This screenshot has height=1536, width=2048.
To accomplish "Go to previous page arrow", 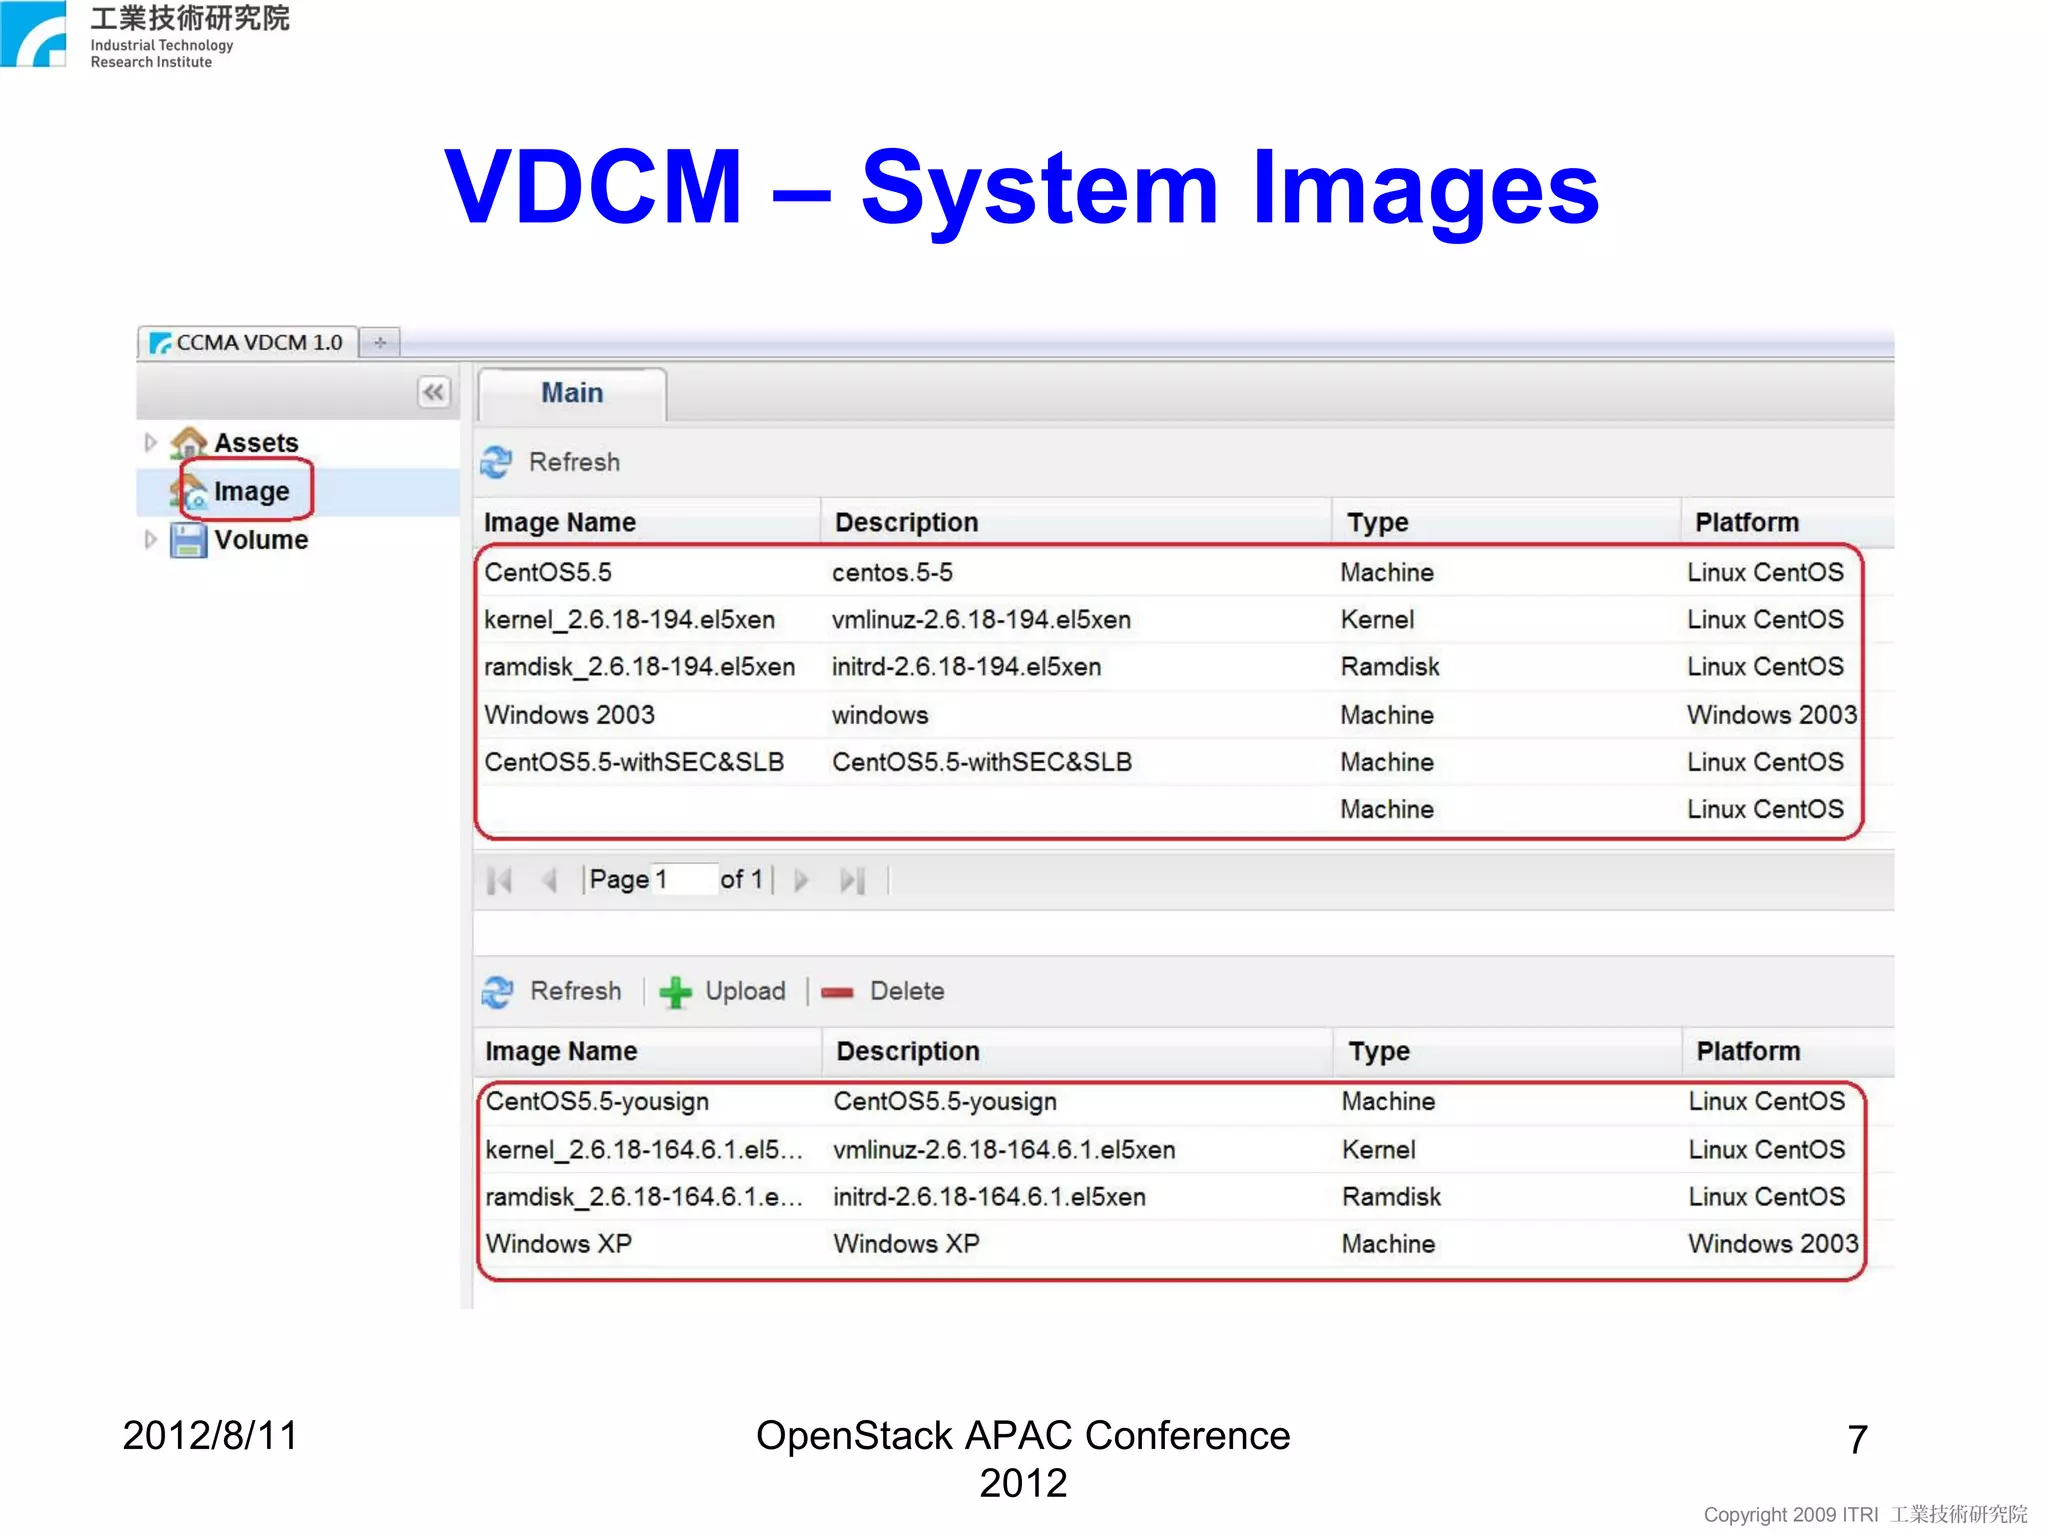I will (x=549, y=880).
